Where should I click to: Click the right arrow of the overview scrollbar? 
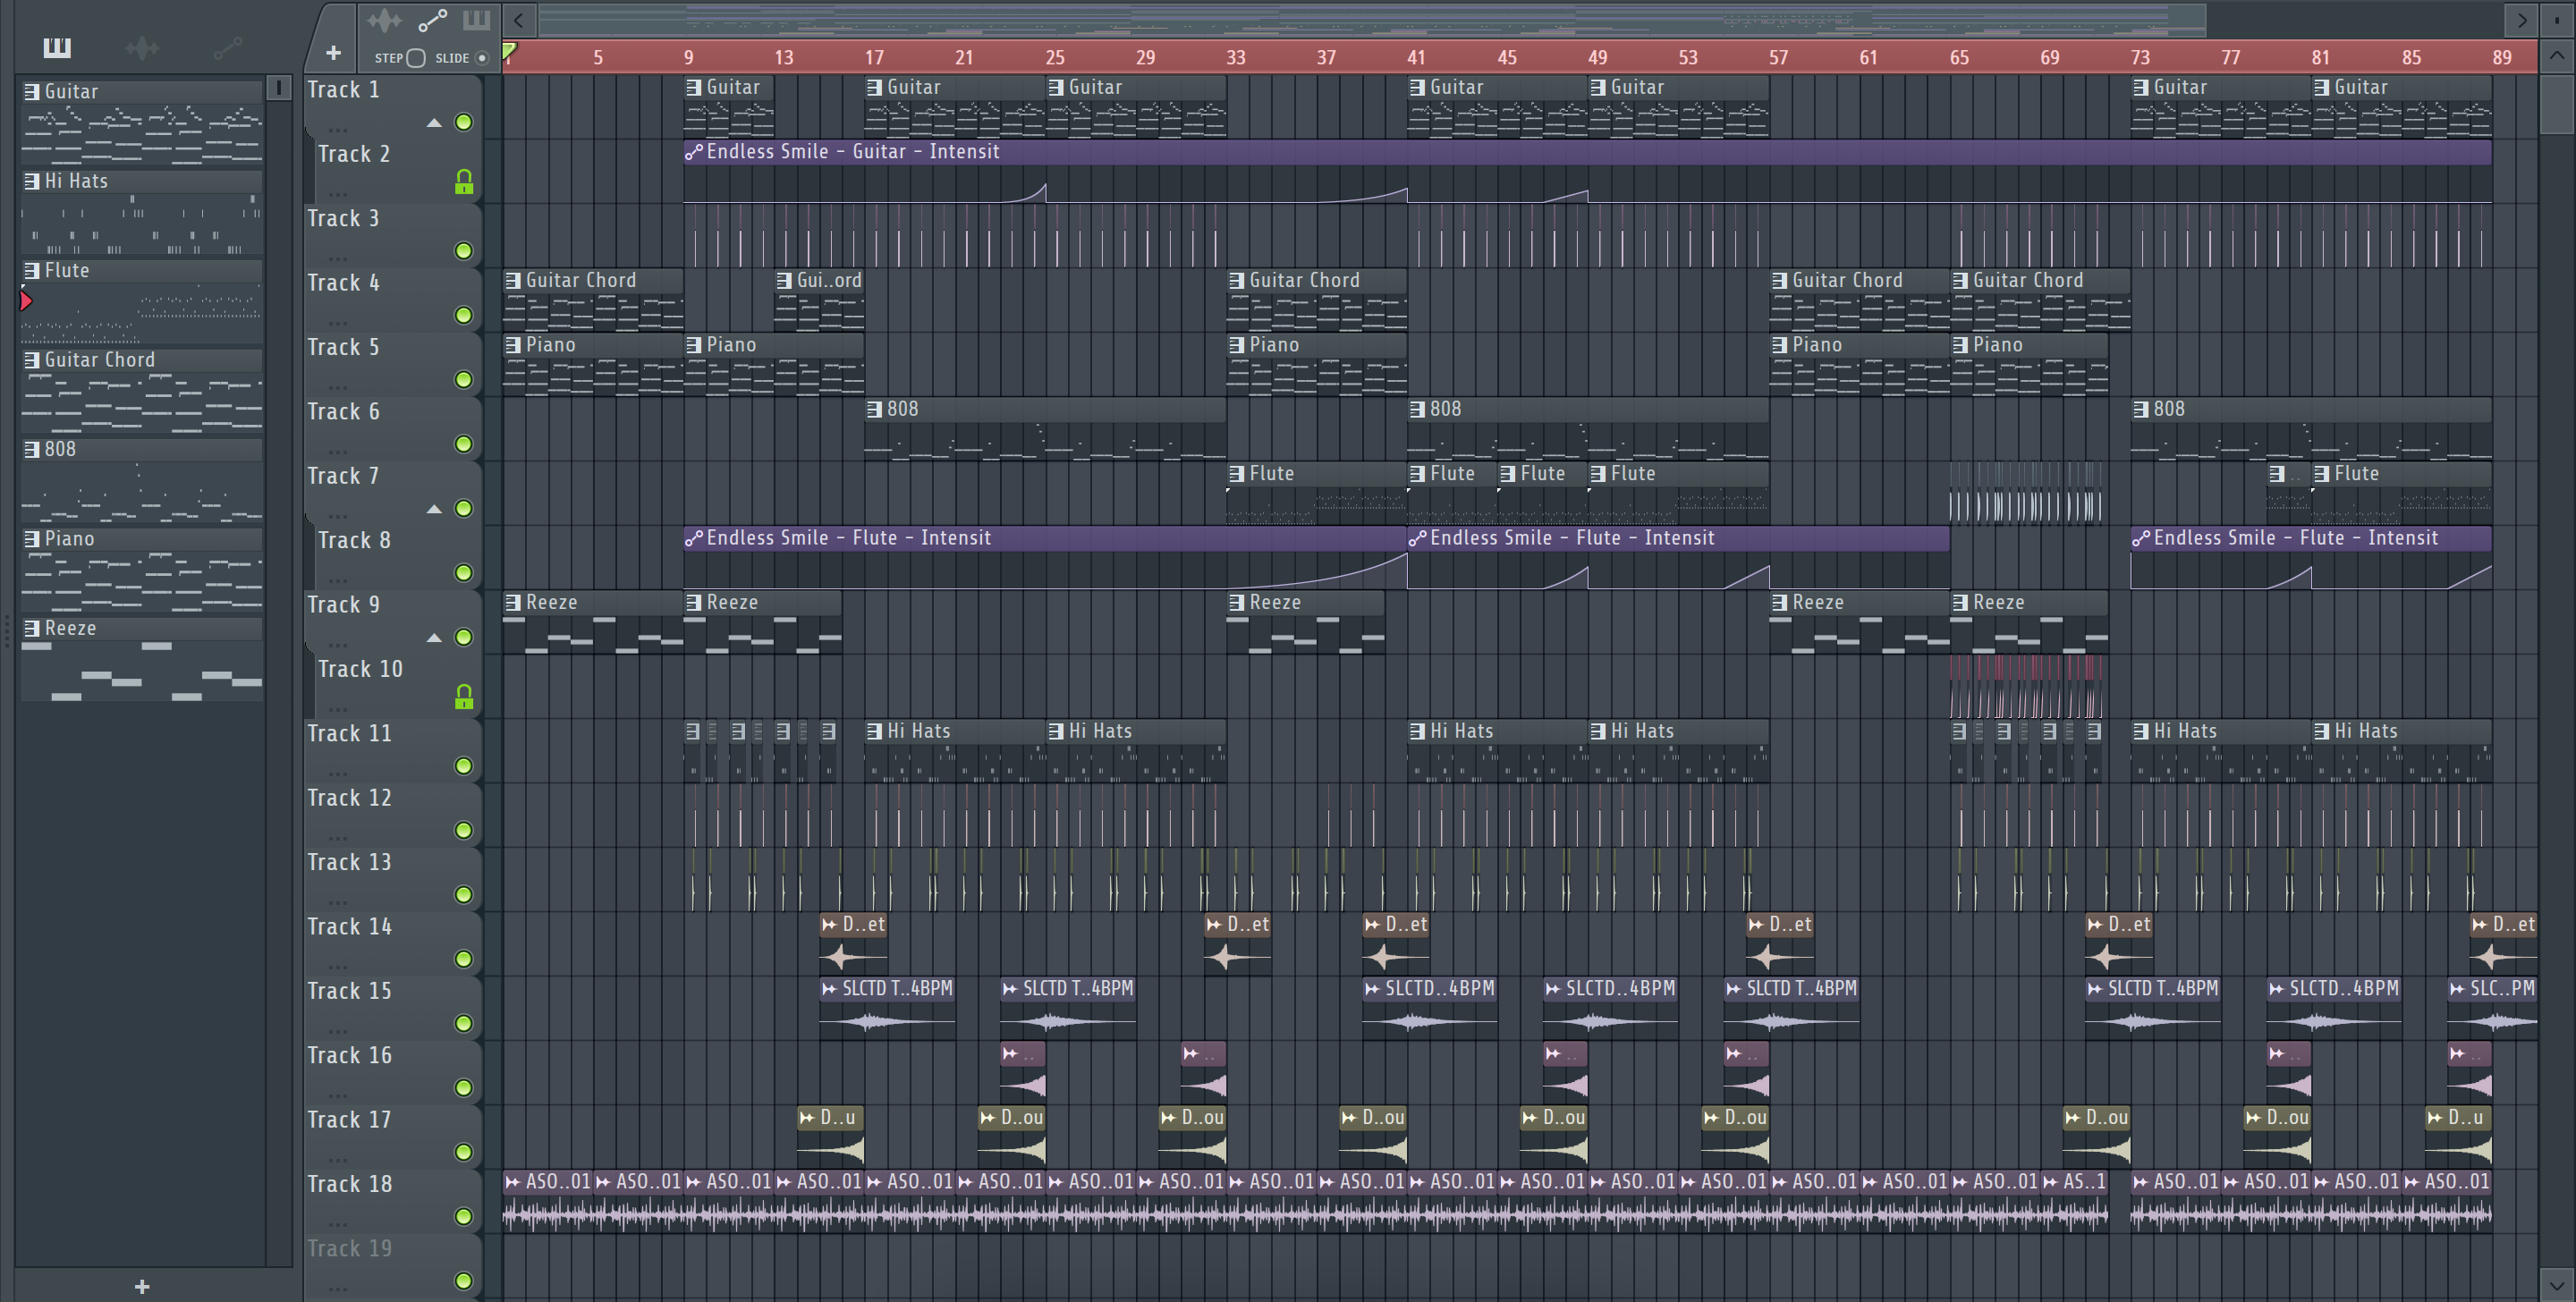pyautogui.click(x=2521, y=19)
